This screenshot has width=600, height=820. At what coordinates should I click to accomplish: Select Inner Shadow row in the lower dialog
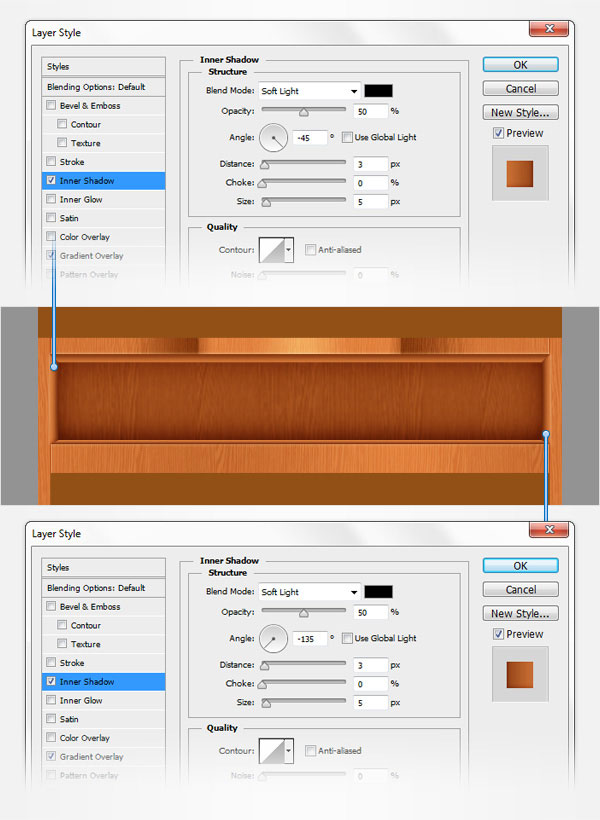point(104,681)
